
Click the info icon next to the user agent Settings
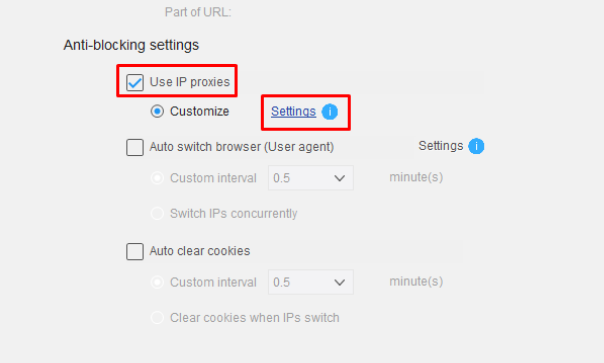pyautogui.click(x=476, y=146)
